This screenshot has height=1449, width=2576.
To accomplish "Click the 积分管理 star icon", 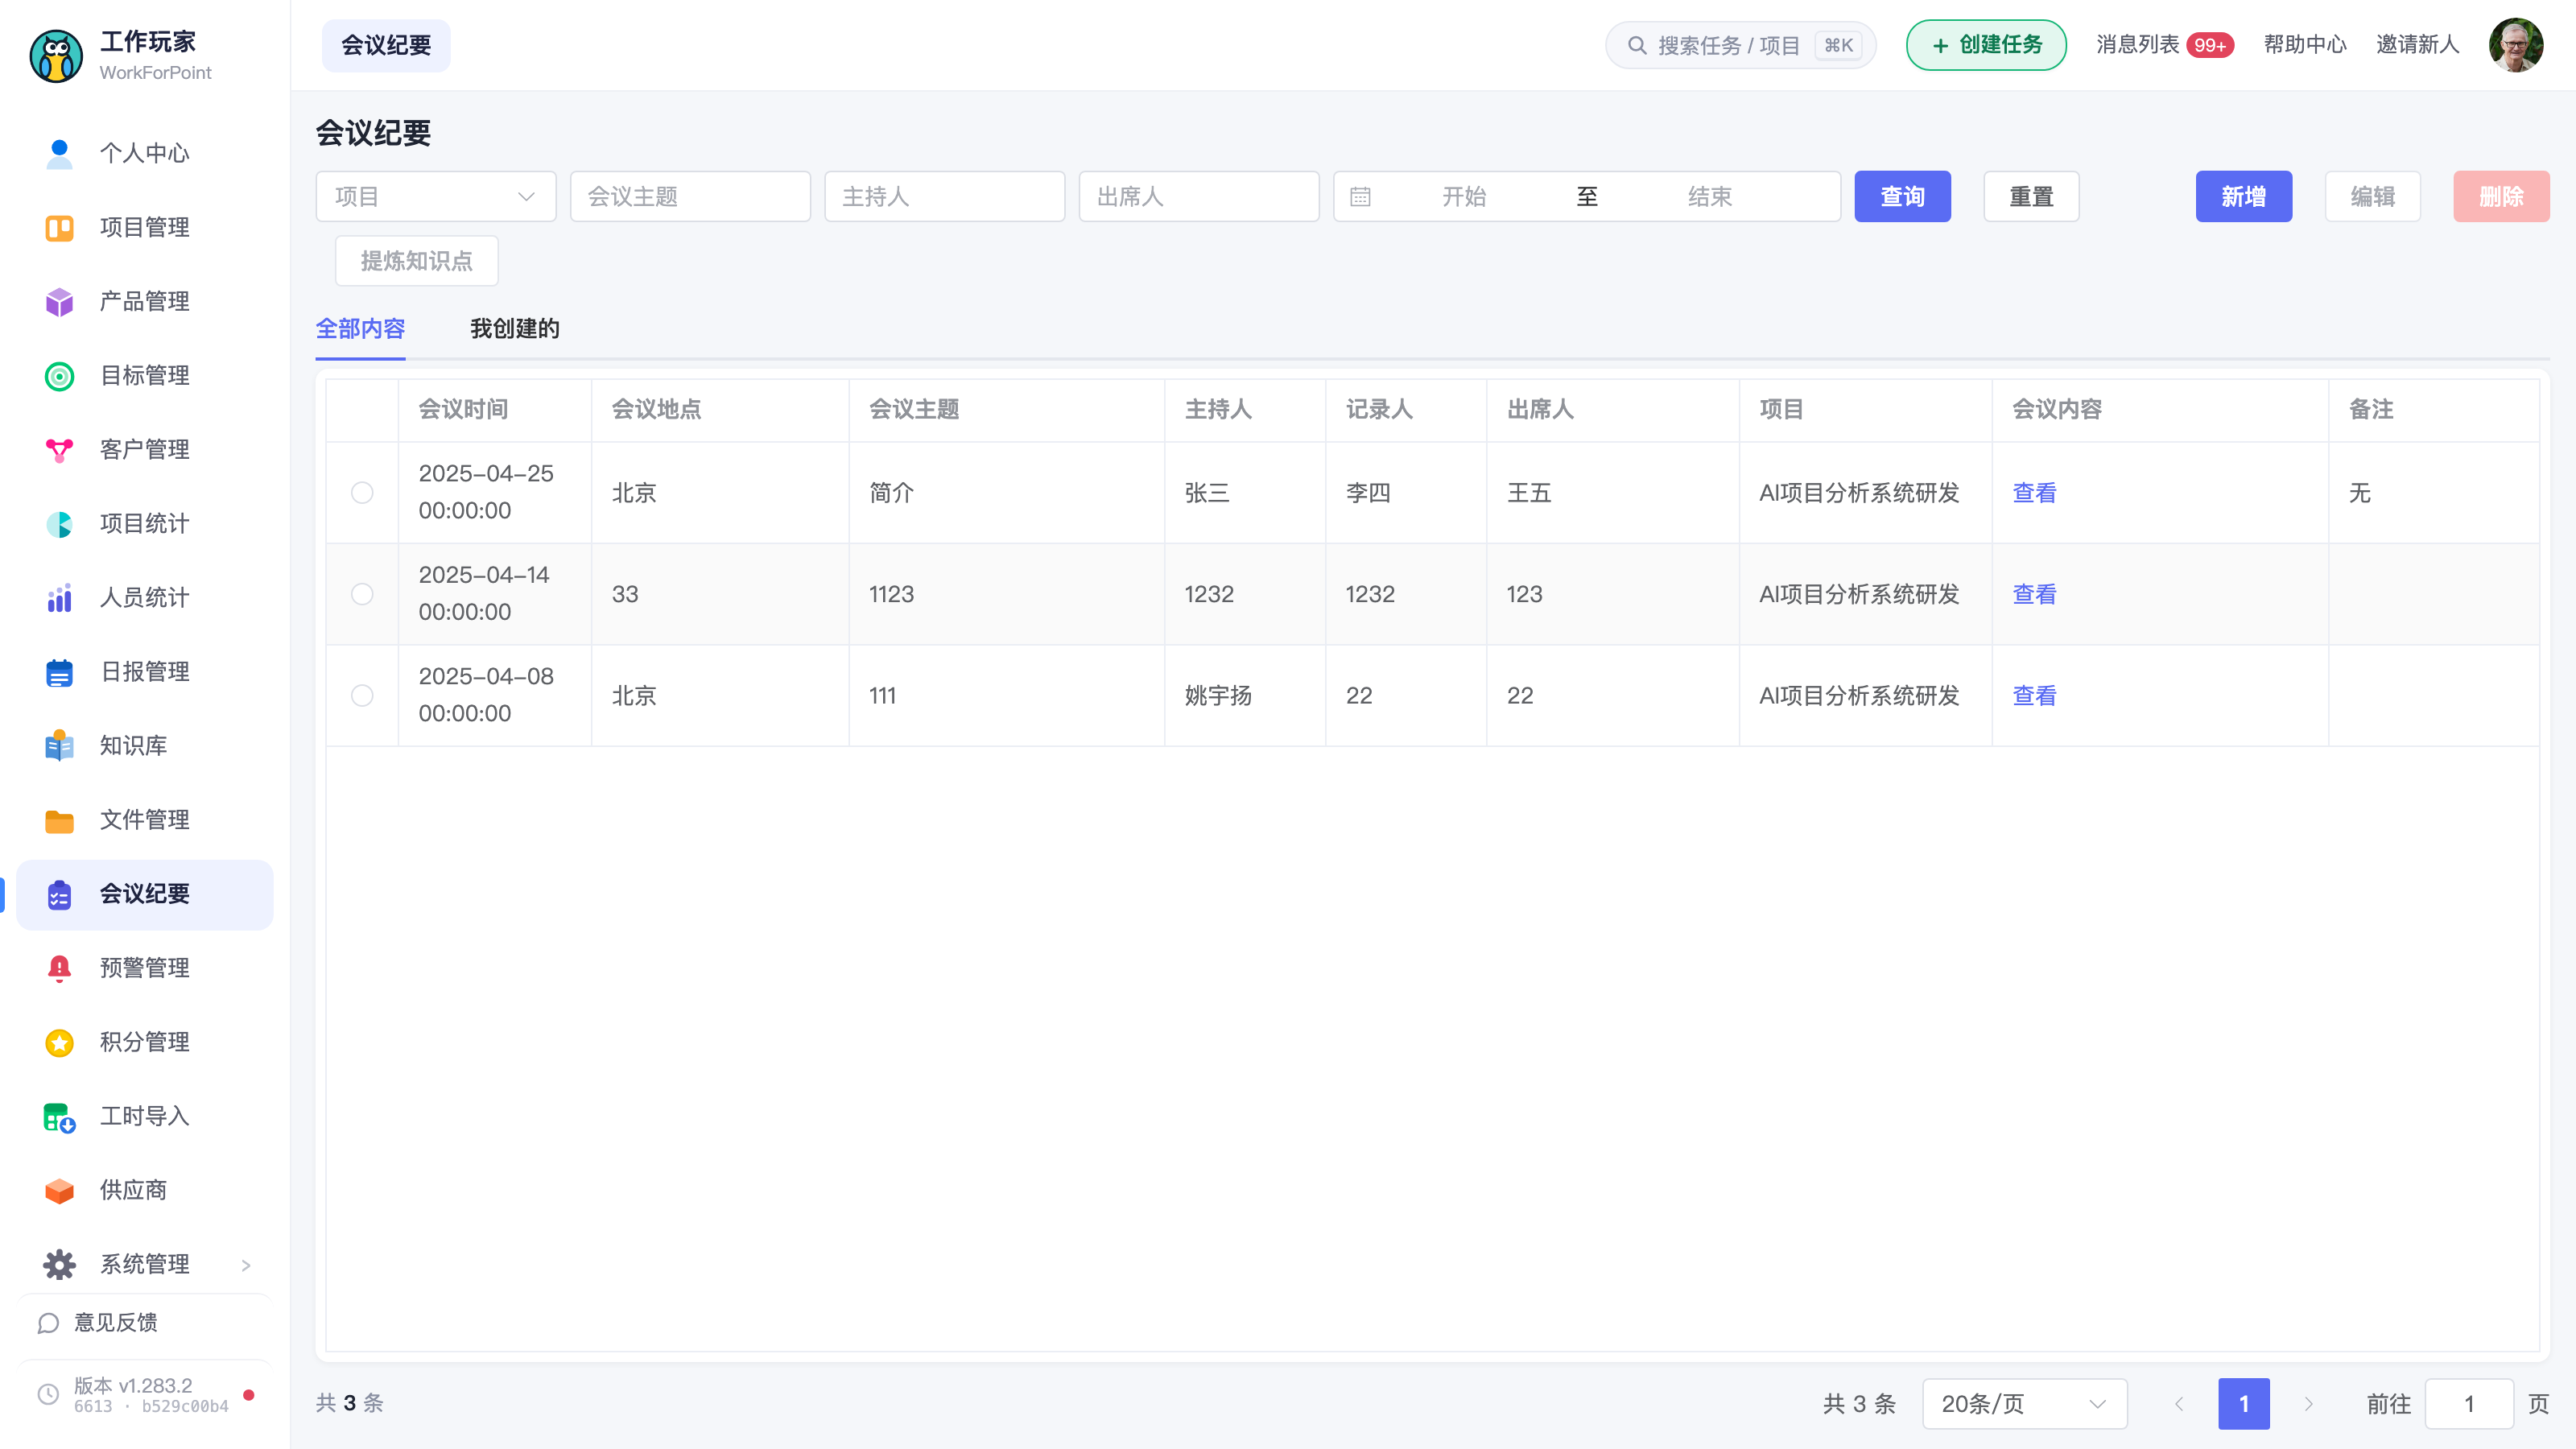I will click(x=59, y=1042).
